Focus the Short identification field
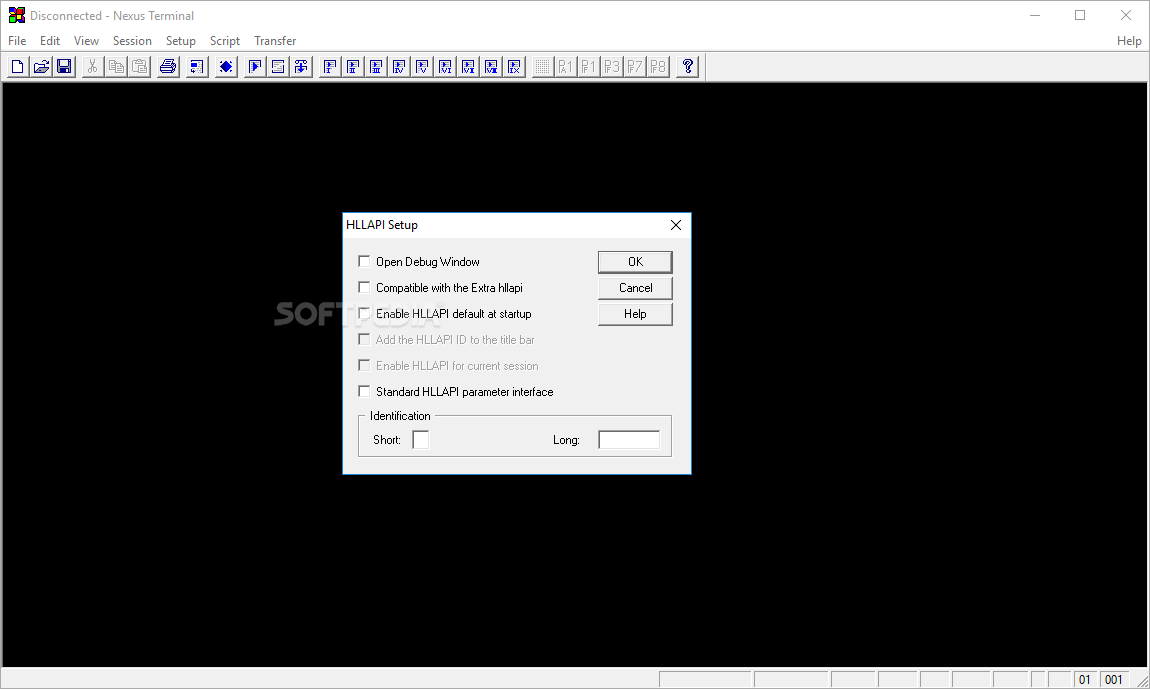Screen dimensions: 1150x689 pyautogui.click(x=421, y=440)
